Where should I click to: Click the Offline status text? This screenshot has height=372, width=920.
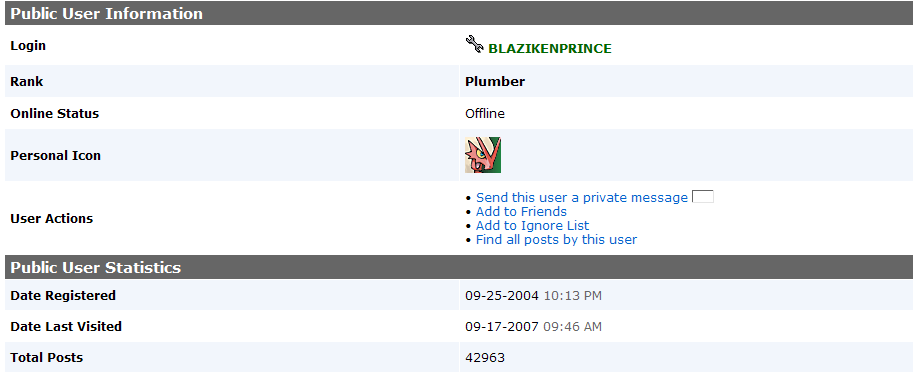pos(485,114)
